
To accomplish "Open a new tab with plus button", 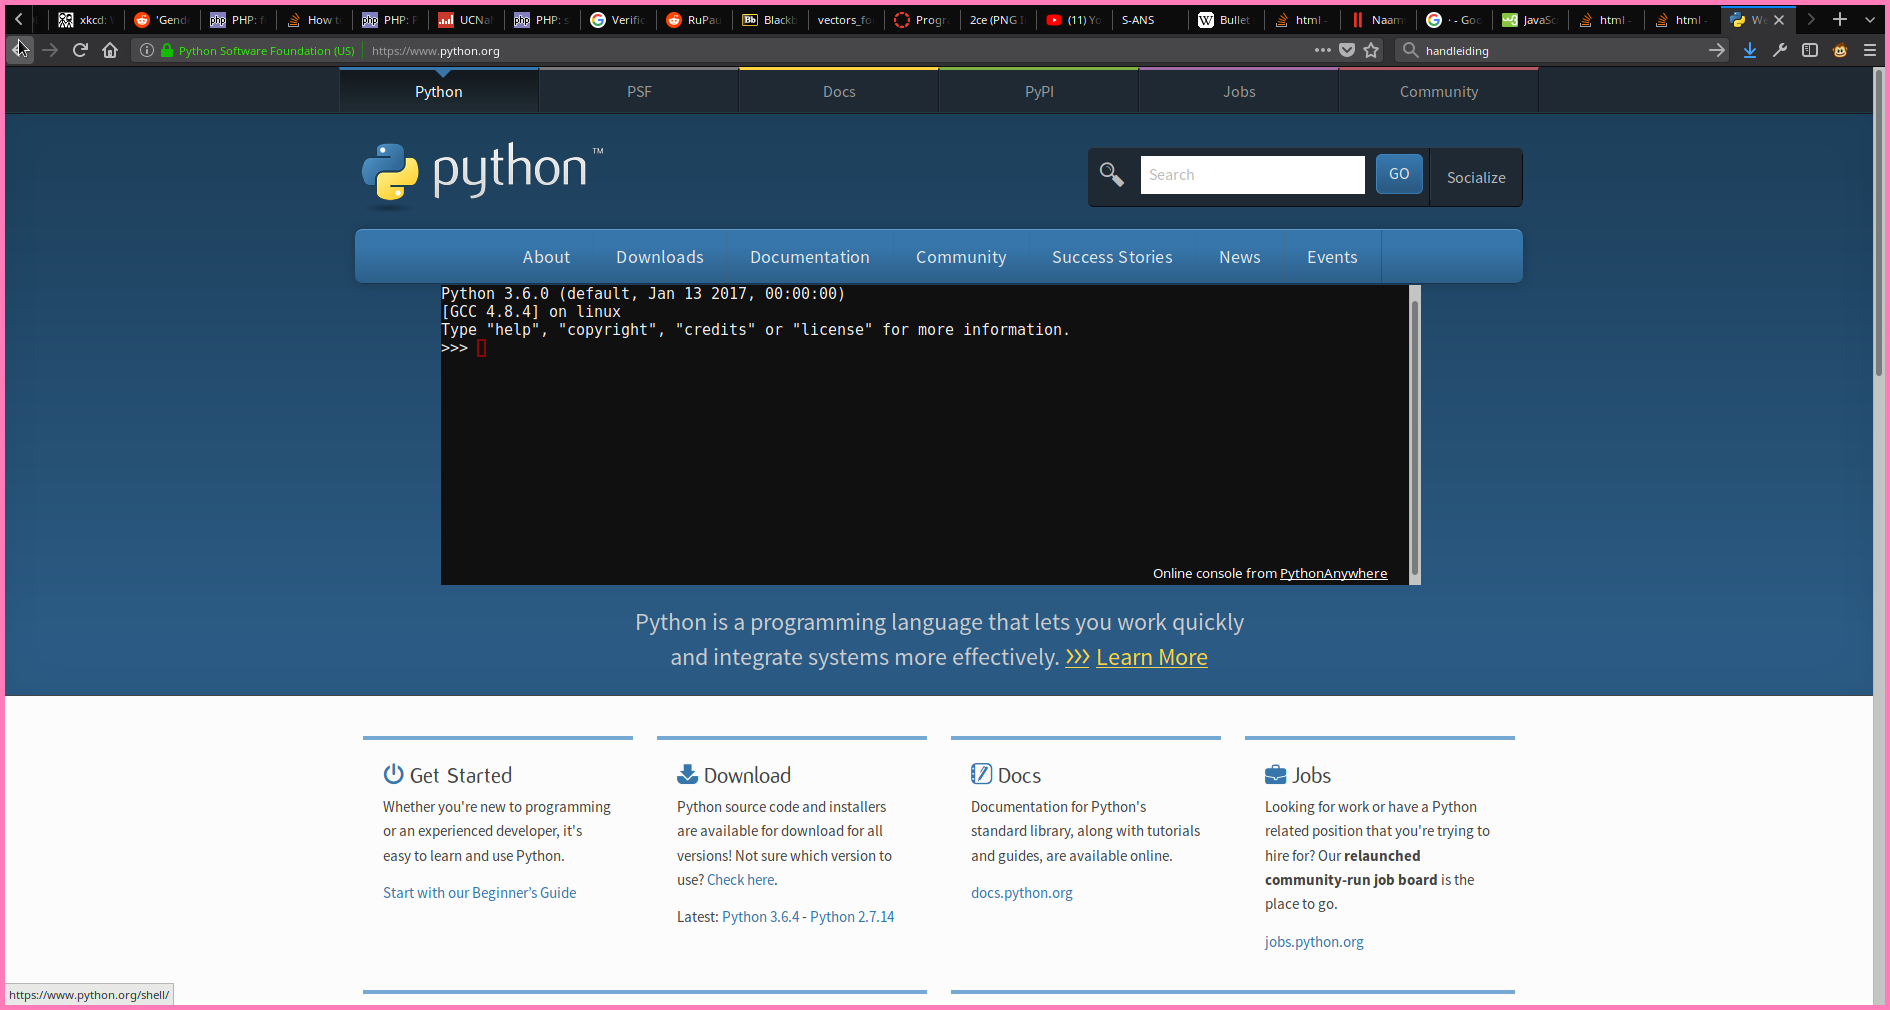I will click(x=1840, y=19).
